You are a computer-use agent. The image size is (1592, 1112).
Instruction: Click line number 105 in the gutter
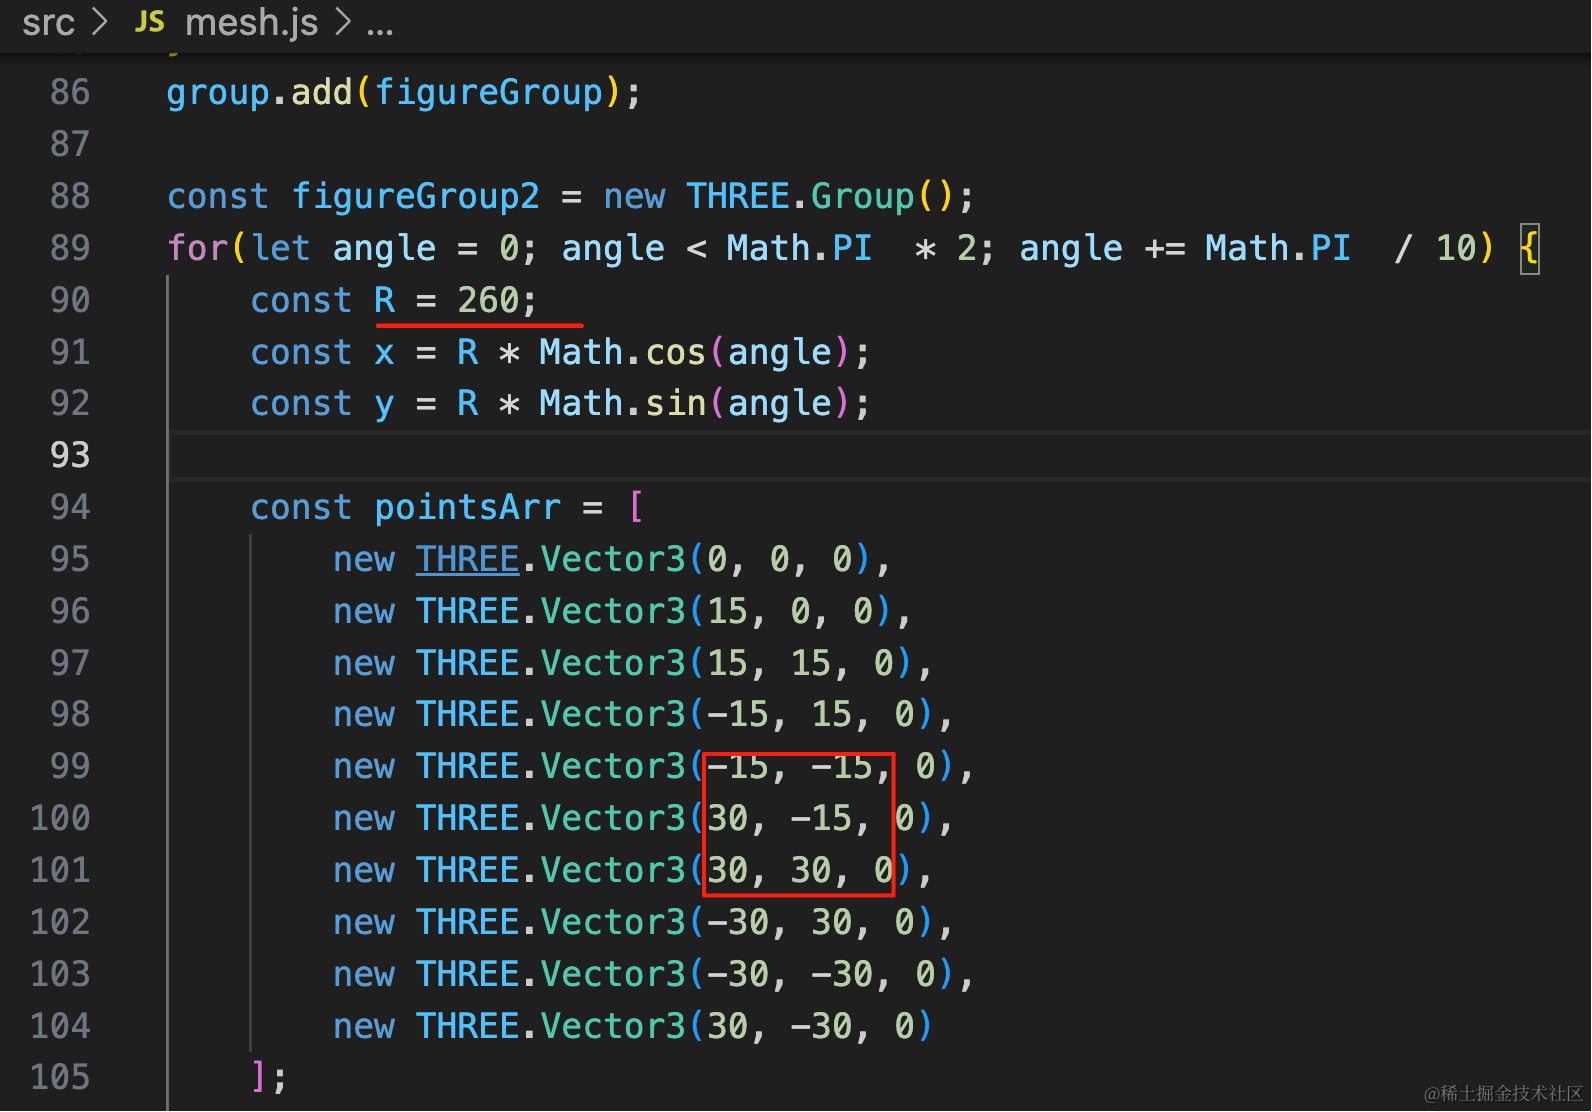pos(60,1077)
